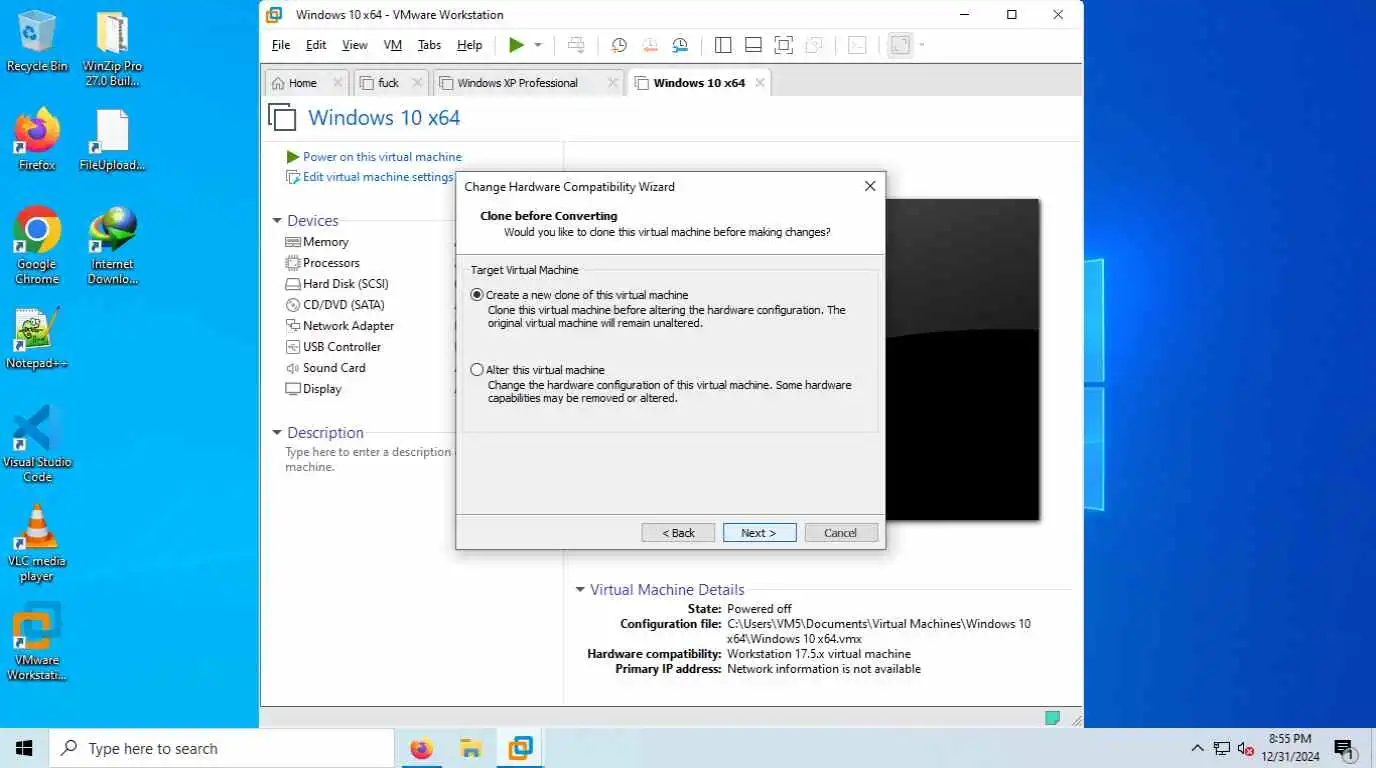Image resolution: width=1376 pixels, height=768 pixels.
Task: Close the Home tab
Action: click(337, 83)
